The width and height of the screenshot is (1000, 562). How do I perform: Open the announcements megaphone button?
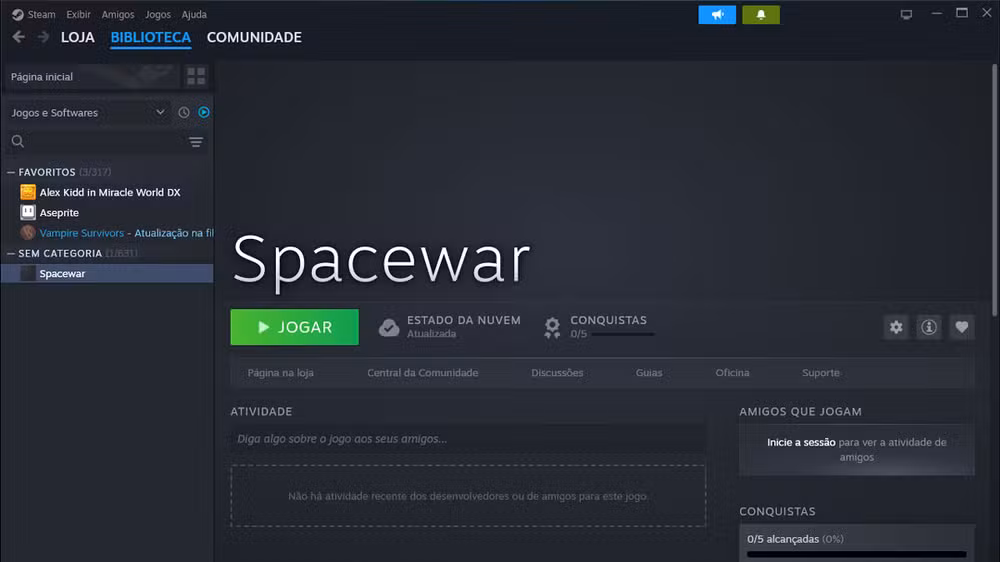(x=717, y=15)
